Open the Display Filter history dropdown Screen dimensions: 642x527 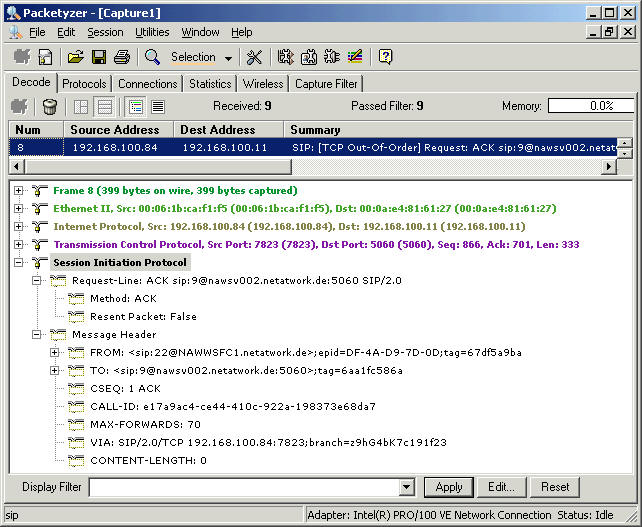click(x=406, y=487)
